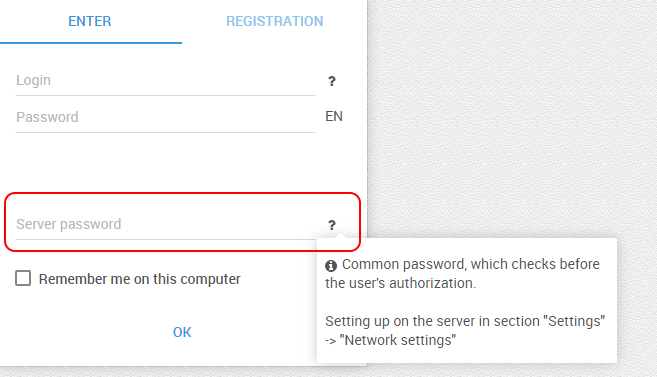
Task: Click the Server password help question mark
Action: pyautogui.click(x=331, y=225)
